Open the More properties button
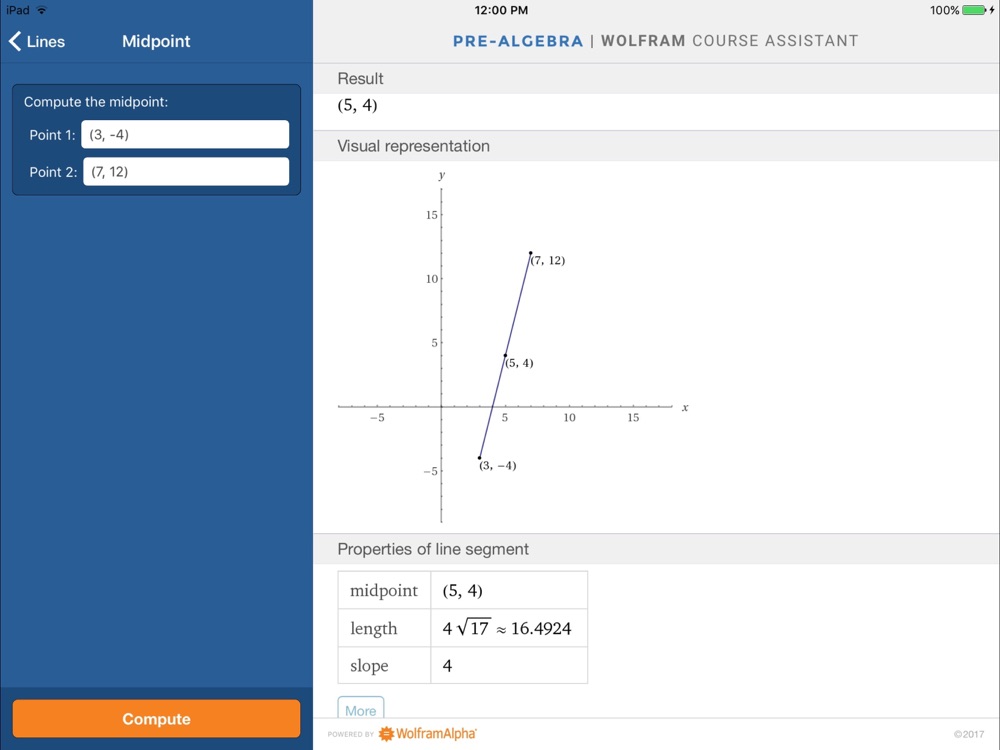 (x=360, y=709)
